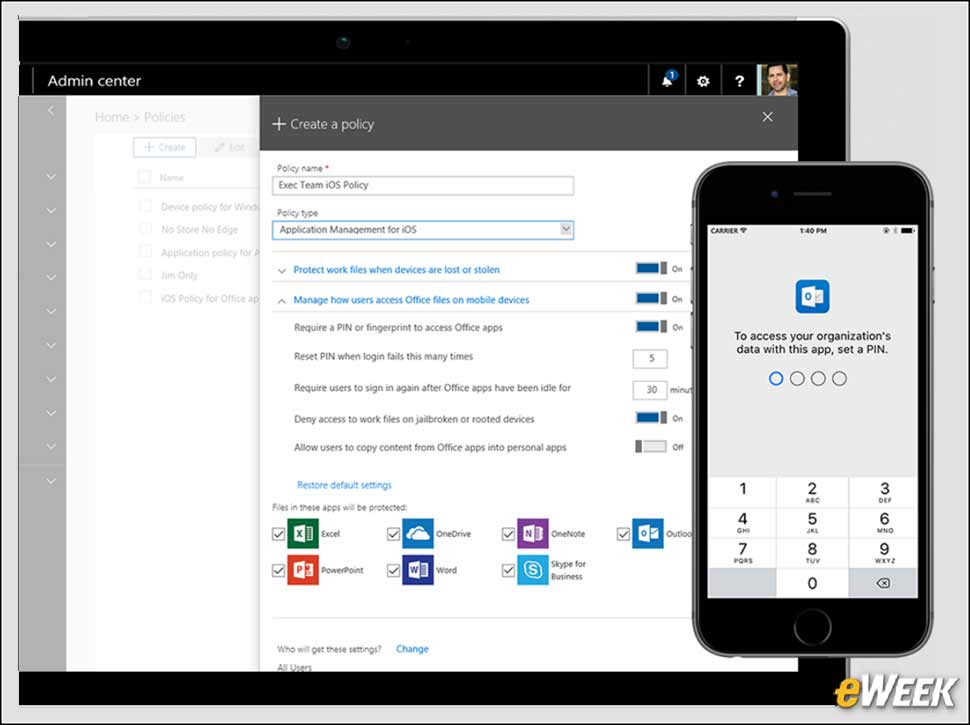This screenshot has height=725, width=970.
Task: Collapse the left navigation with back arrow
Action: pos(51,111)
